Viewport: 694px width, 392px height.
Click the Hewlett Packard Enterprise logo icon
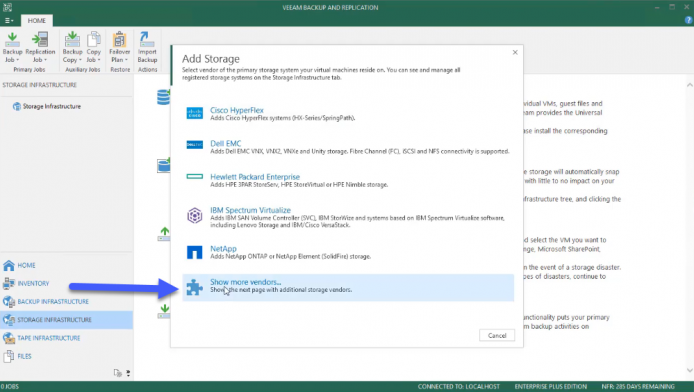(x=194, y=176)
